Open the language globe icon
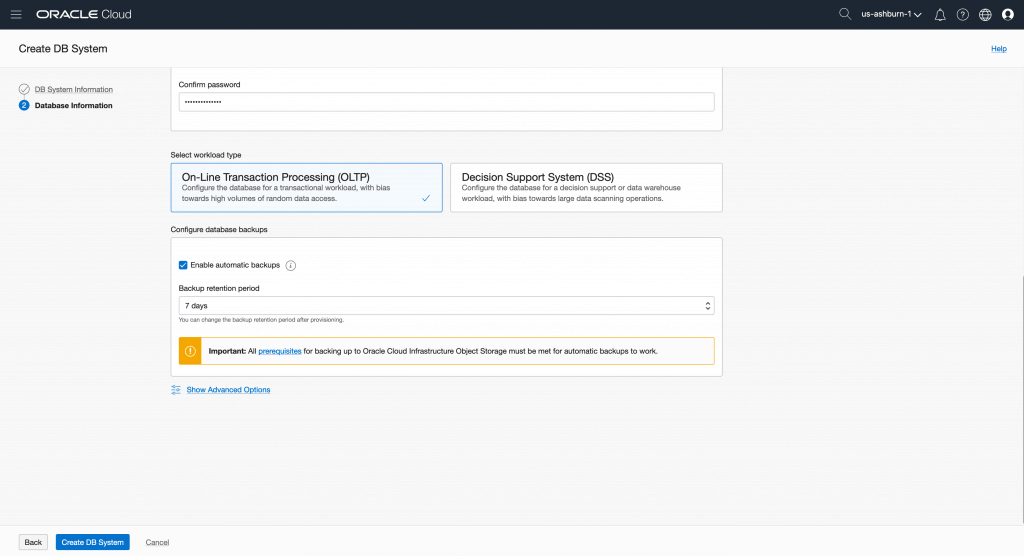Viewport: 1024px width, 556px height. pos(985,15)
